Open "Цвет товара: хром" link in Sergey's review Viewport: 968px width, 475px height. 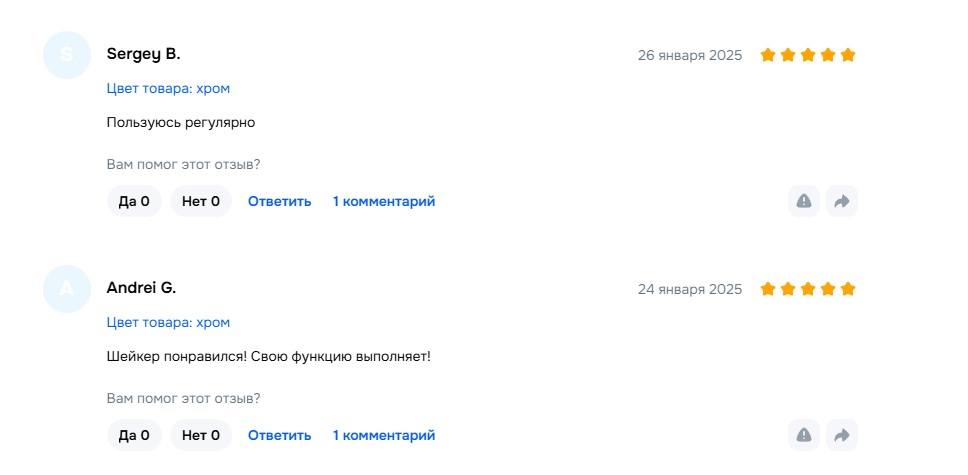168,88
